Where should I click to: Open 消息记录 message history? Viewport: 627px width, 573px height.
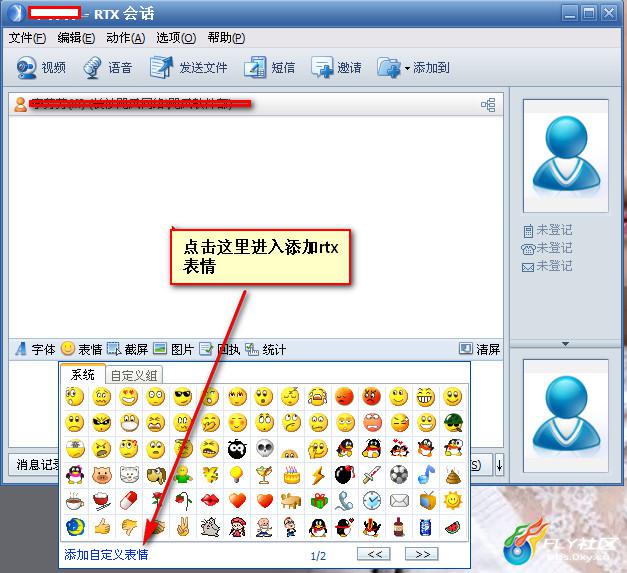click(x=34, y=464)
